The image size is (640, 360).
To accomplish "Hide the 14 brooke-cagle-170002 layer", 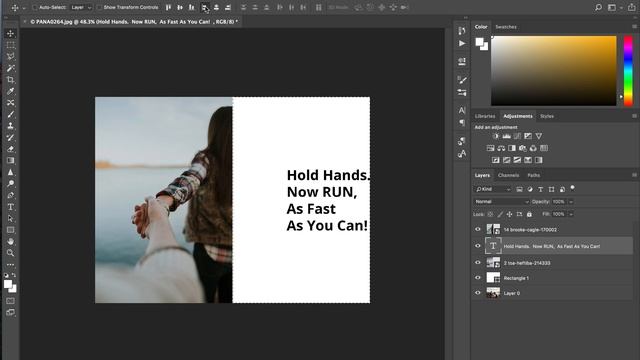I will pos(478,229).
